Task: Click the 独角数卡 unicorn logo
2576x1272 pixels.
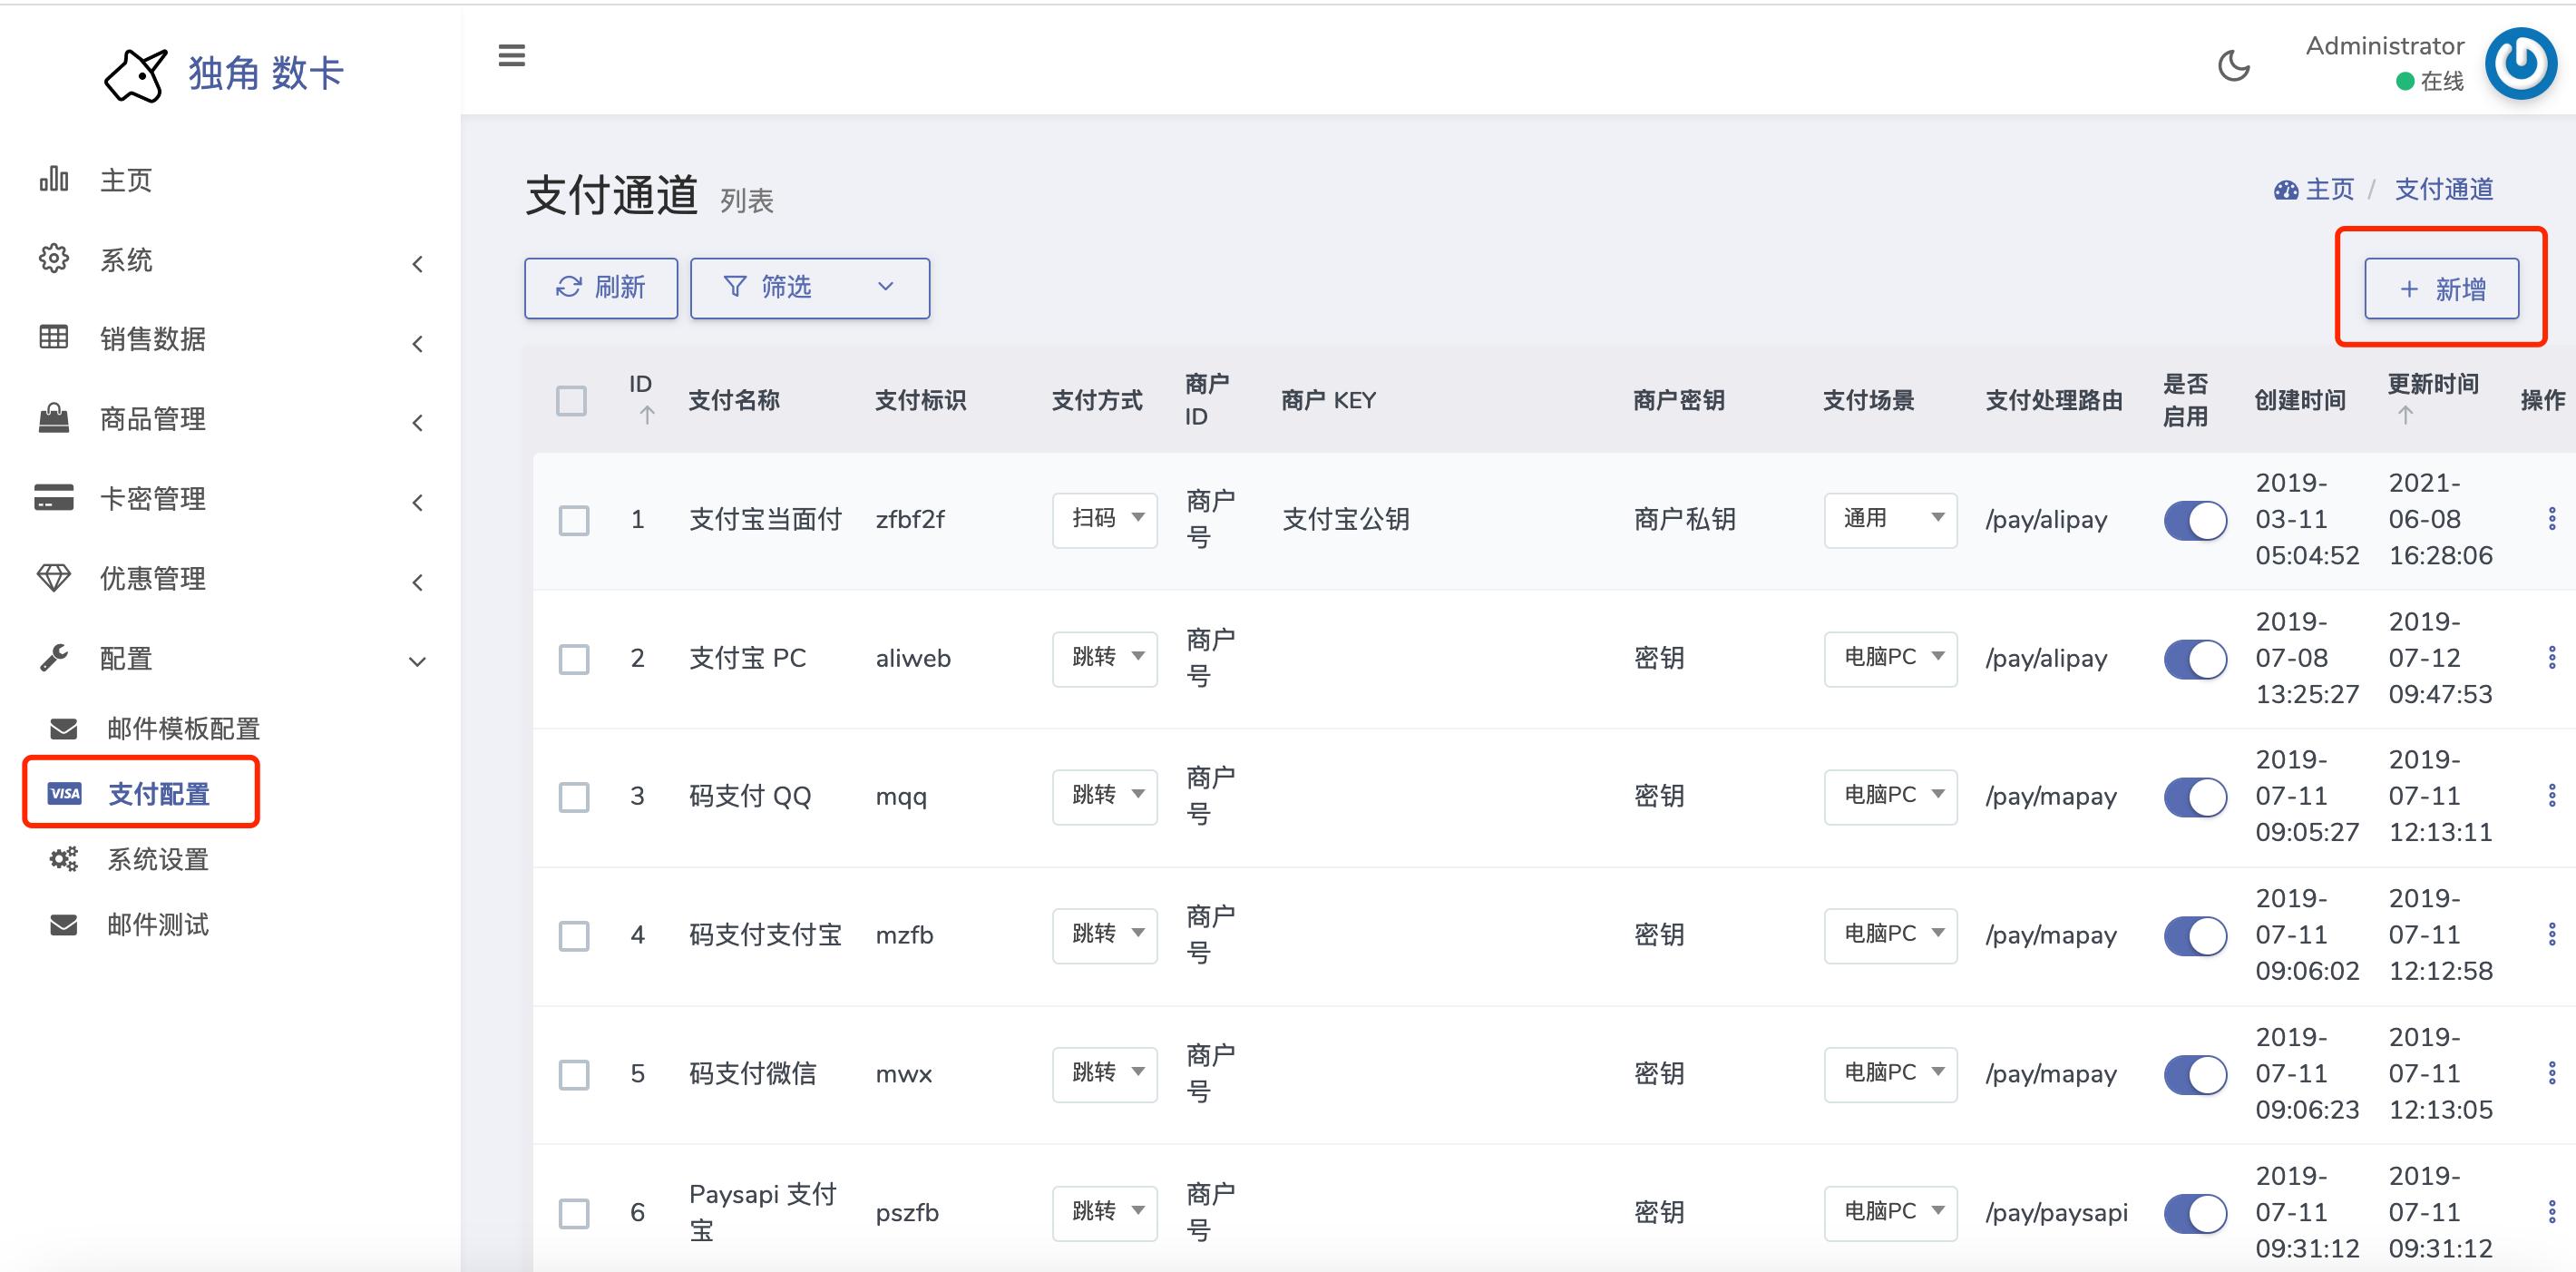Action: click(x=135, y=75)
